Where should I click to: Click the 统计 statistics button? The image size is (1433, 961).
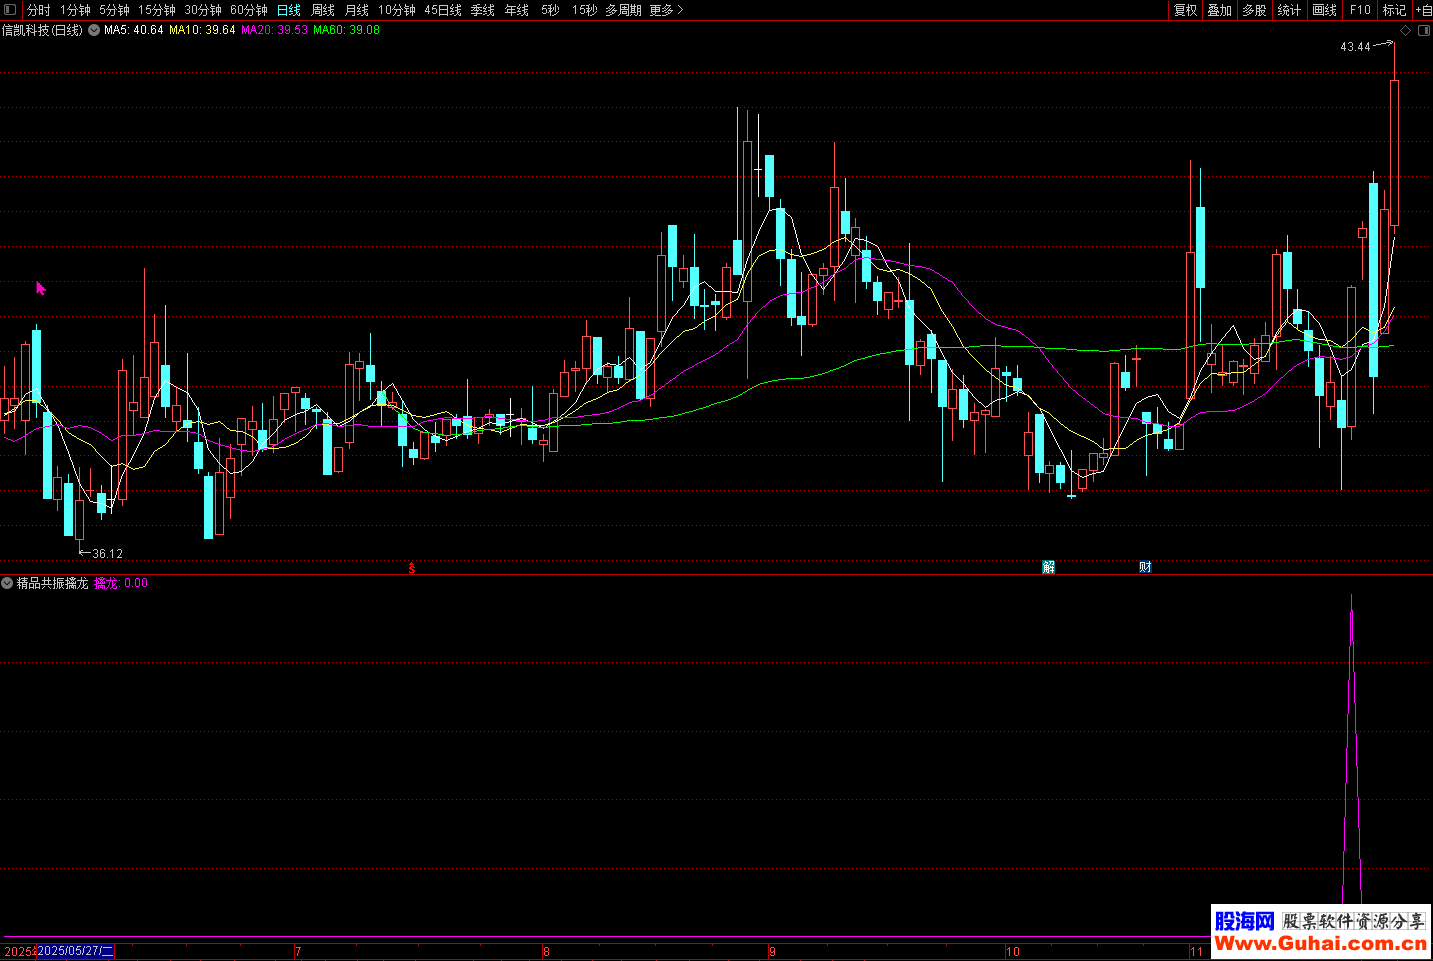pyautogui.click(x=1289, y=10)
